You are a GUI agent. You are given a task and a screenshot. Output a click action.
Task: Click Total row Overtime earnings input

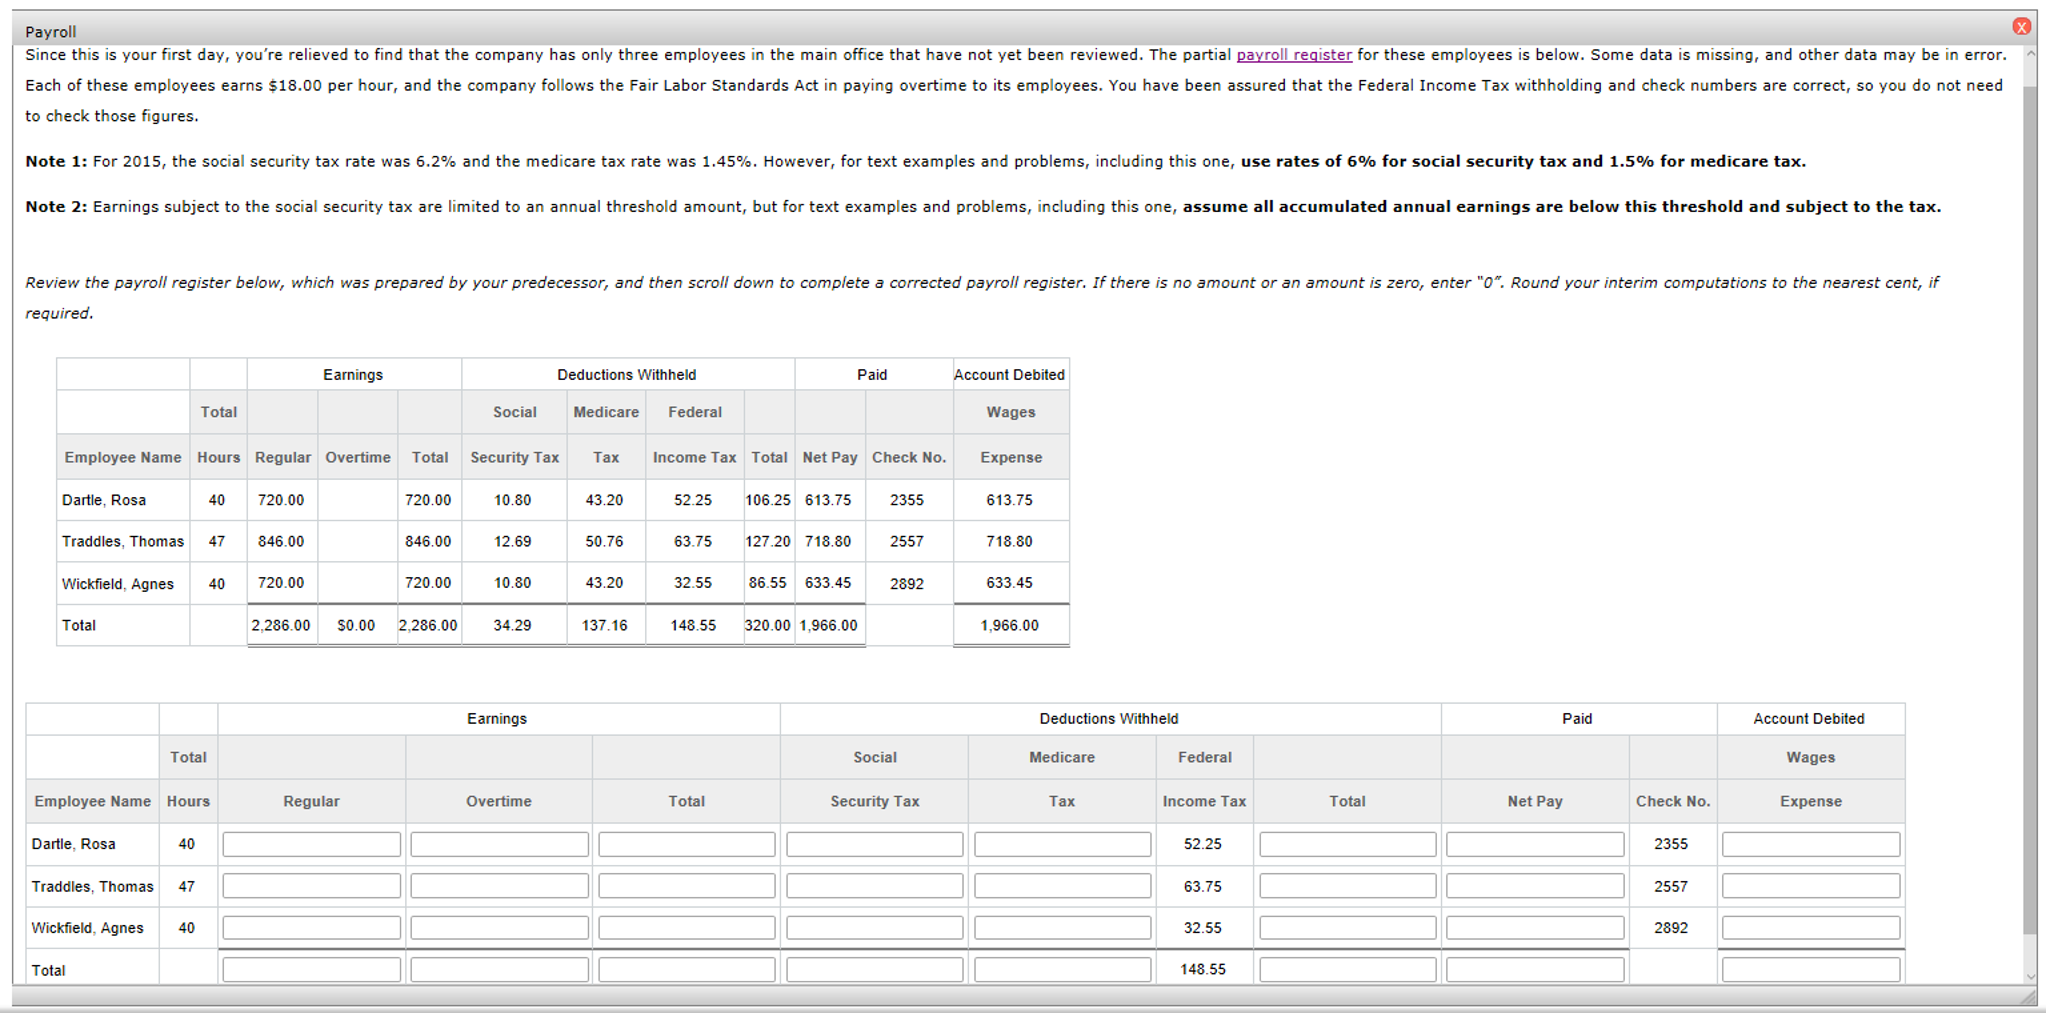(499, 970)
